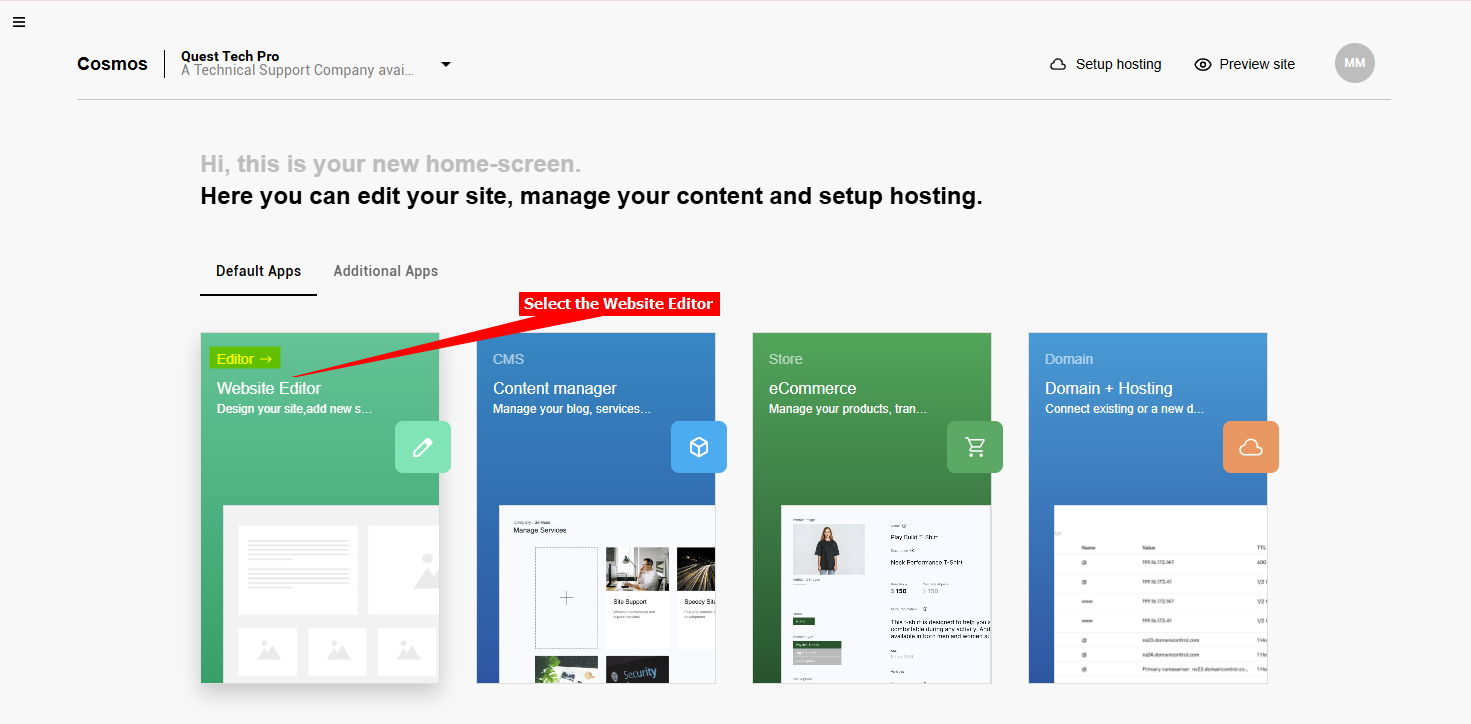Click "Design your site,add new s…" description
Viewport: 1471px width, 724px height.
(x=295, y=409)
